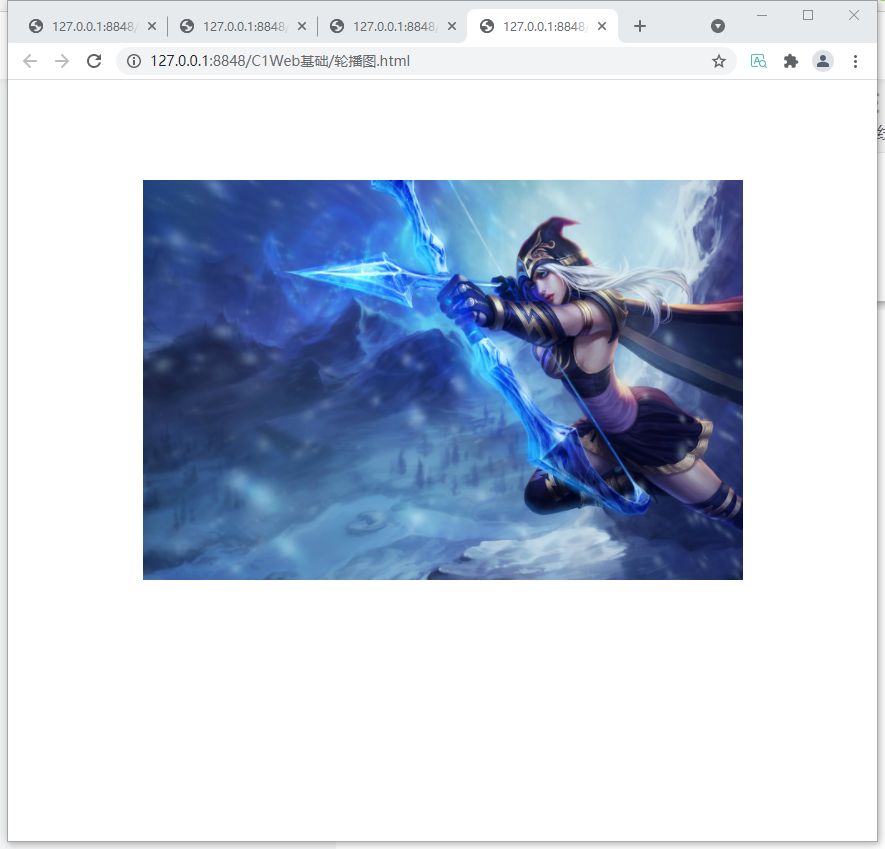
Task: Open the profile avatar menu
Action: (823, 61)
